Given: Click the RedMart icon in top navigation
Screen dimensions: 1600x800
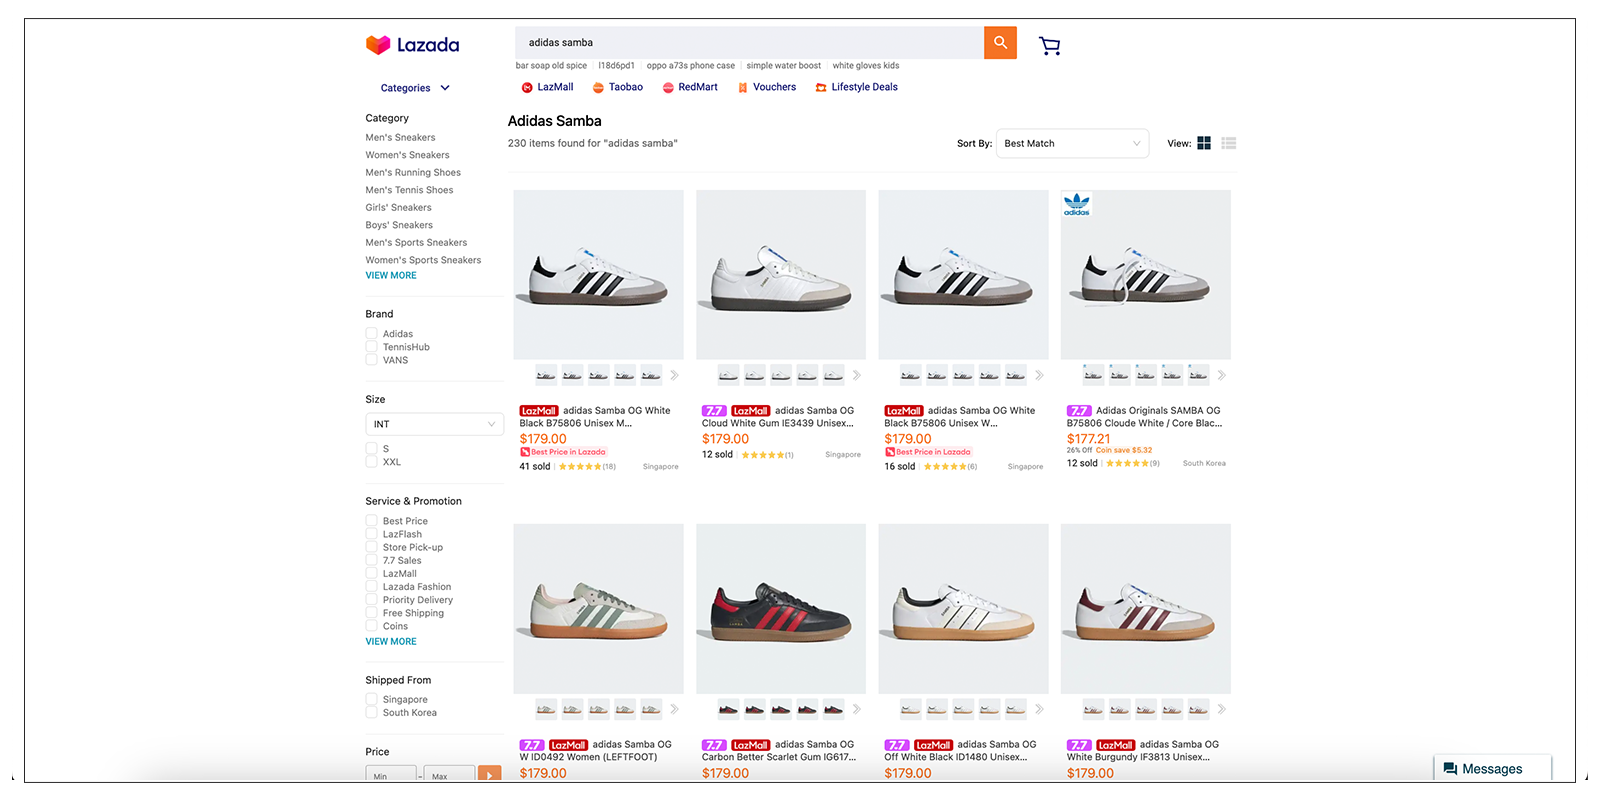Looking at the screenshot, I should click(x=668, y=88).
